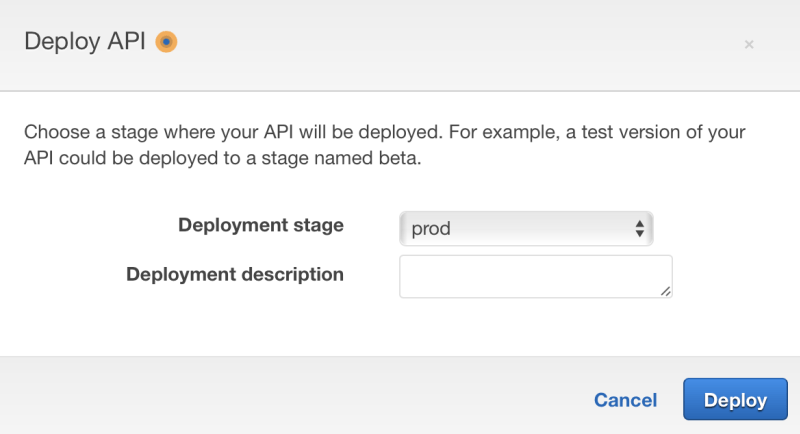Click the downward arrow in the stage selector
Image resolution: width=800 pixels, height=434 pixels.
coord(640,234)
